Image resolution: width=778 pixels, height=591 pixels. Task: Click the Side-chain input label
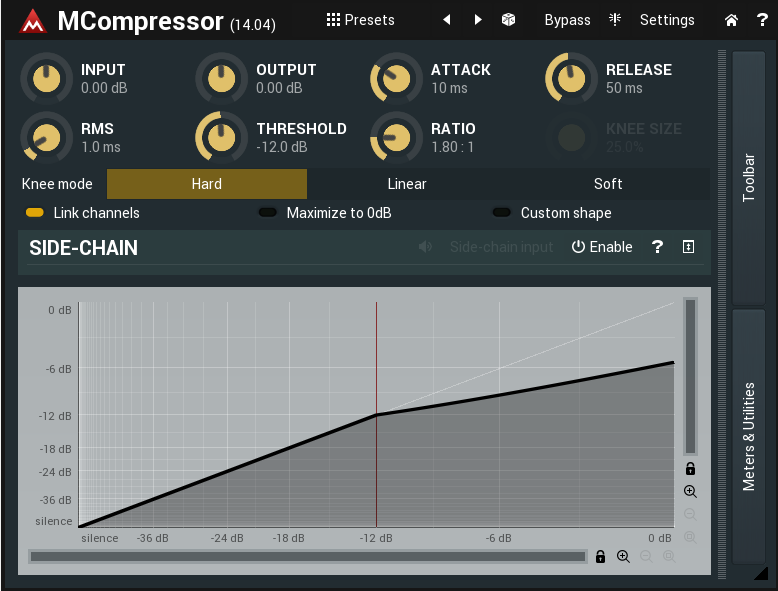point(501,247)
